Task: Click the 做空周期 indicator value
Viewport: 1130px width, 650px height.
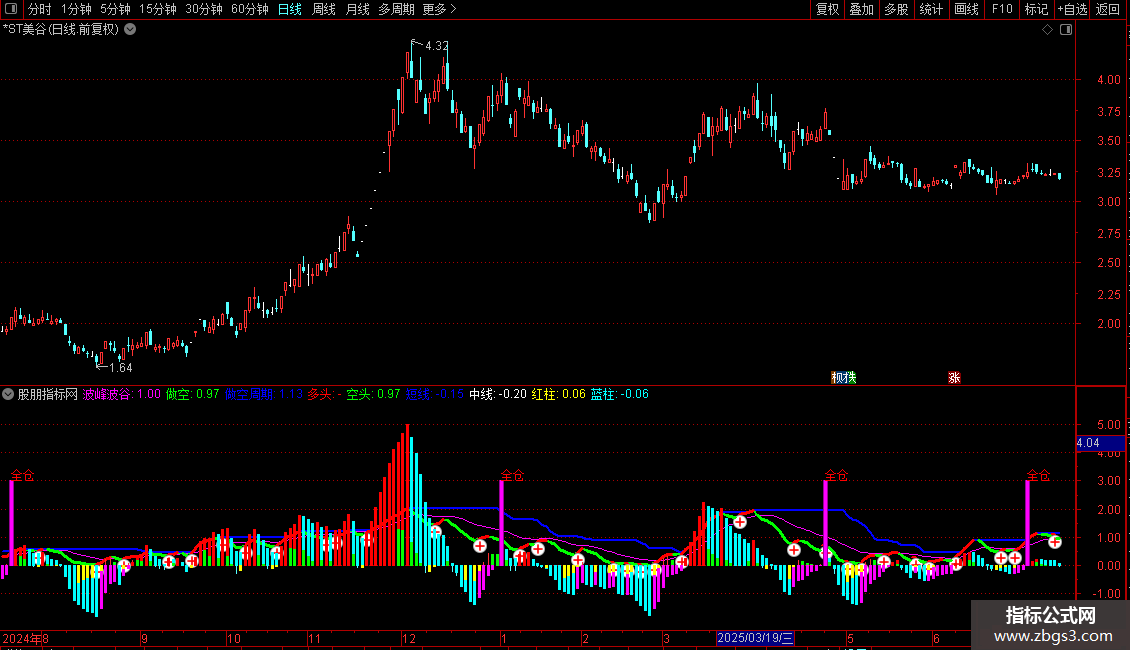Action: [x=264, y=394]
